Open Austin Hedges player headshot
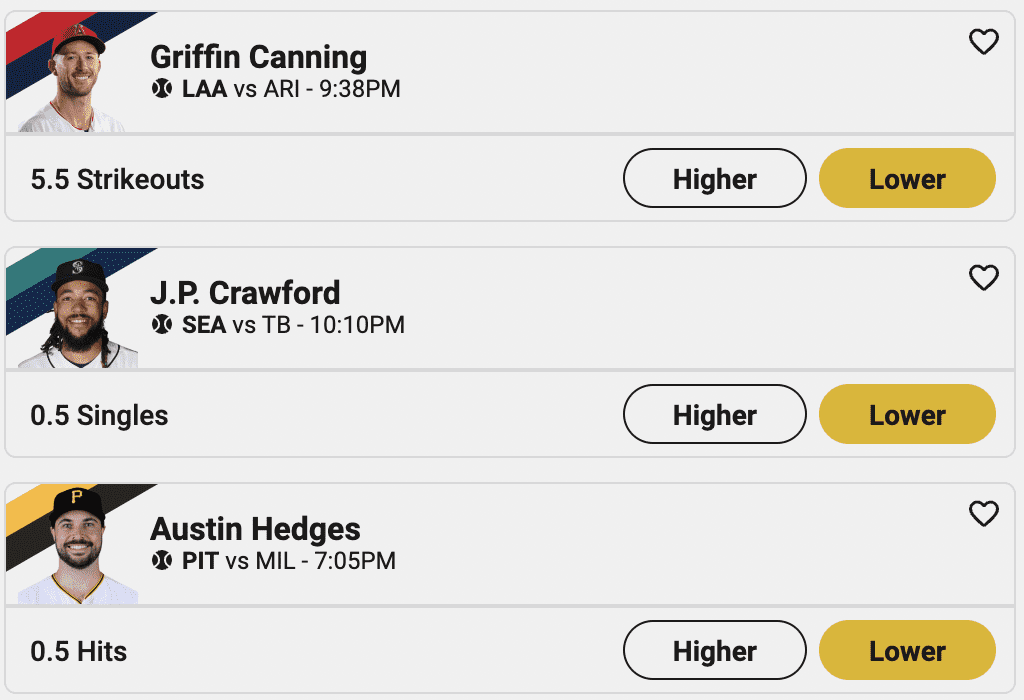The width and height of the screenshot is (1024, 700). [78, 550]
